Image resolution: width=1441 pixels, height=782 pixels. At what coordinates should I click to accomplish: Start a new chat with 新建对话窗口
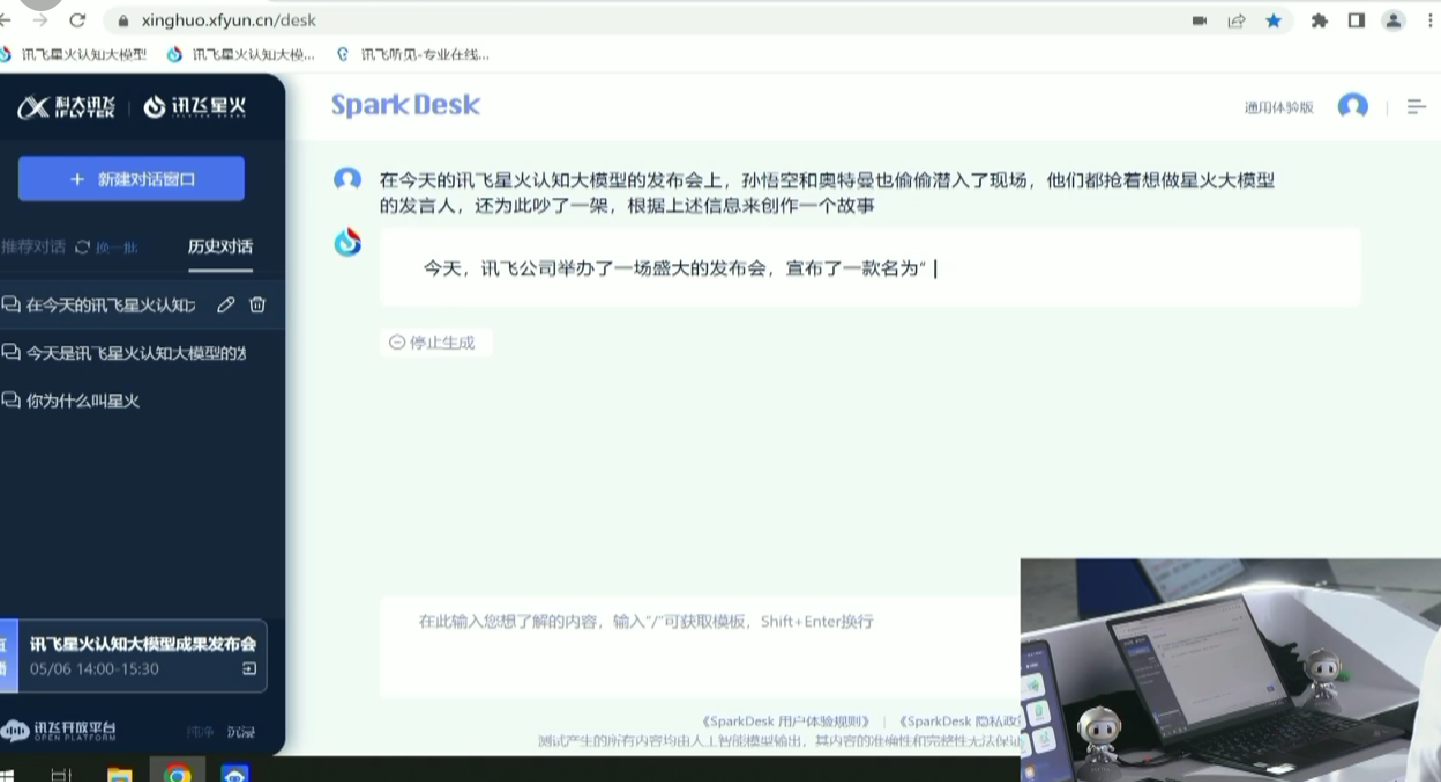point(131,179)
